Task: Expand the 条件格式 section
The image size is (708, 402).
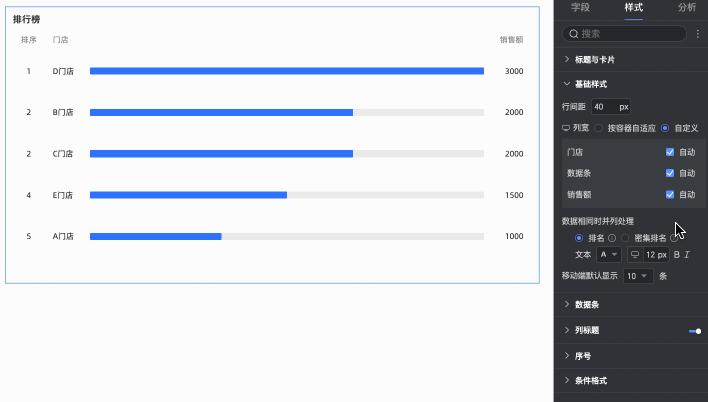Action: pos(591,380)
